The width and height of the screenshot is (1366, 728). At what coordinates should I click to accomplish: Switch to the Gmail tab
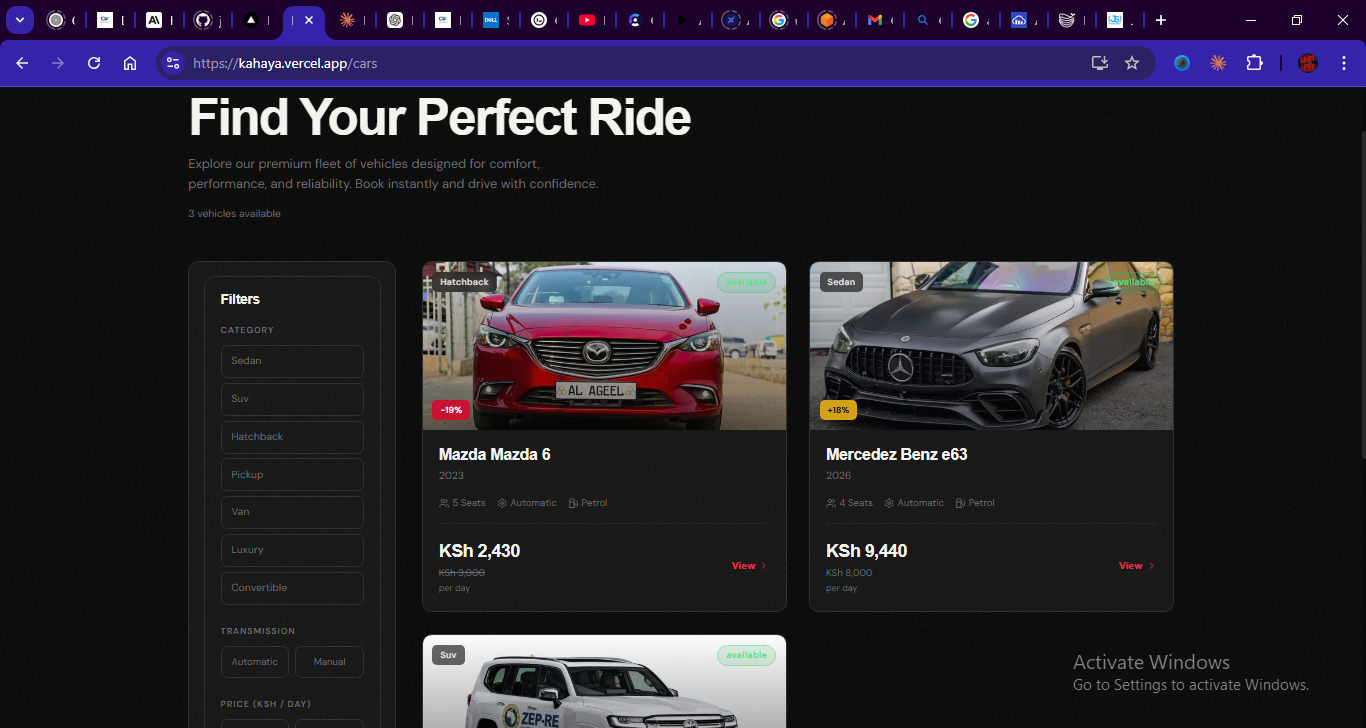875,20
